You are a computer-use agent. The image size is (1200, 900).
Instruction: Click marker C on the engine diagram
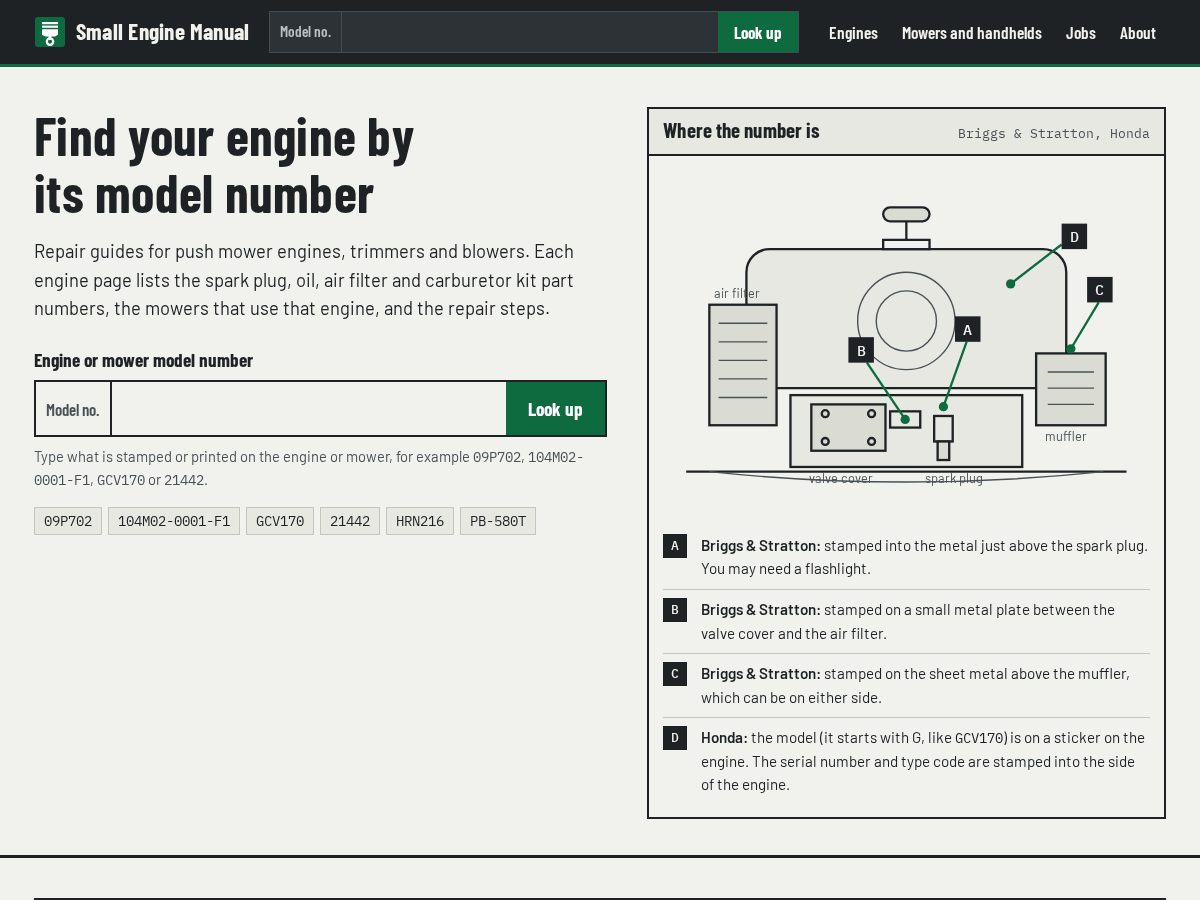[1099, 290]
